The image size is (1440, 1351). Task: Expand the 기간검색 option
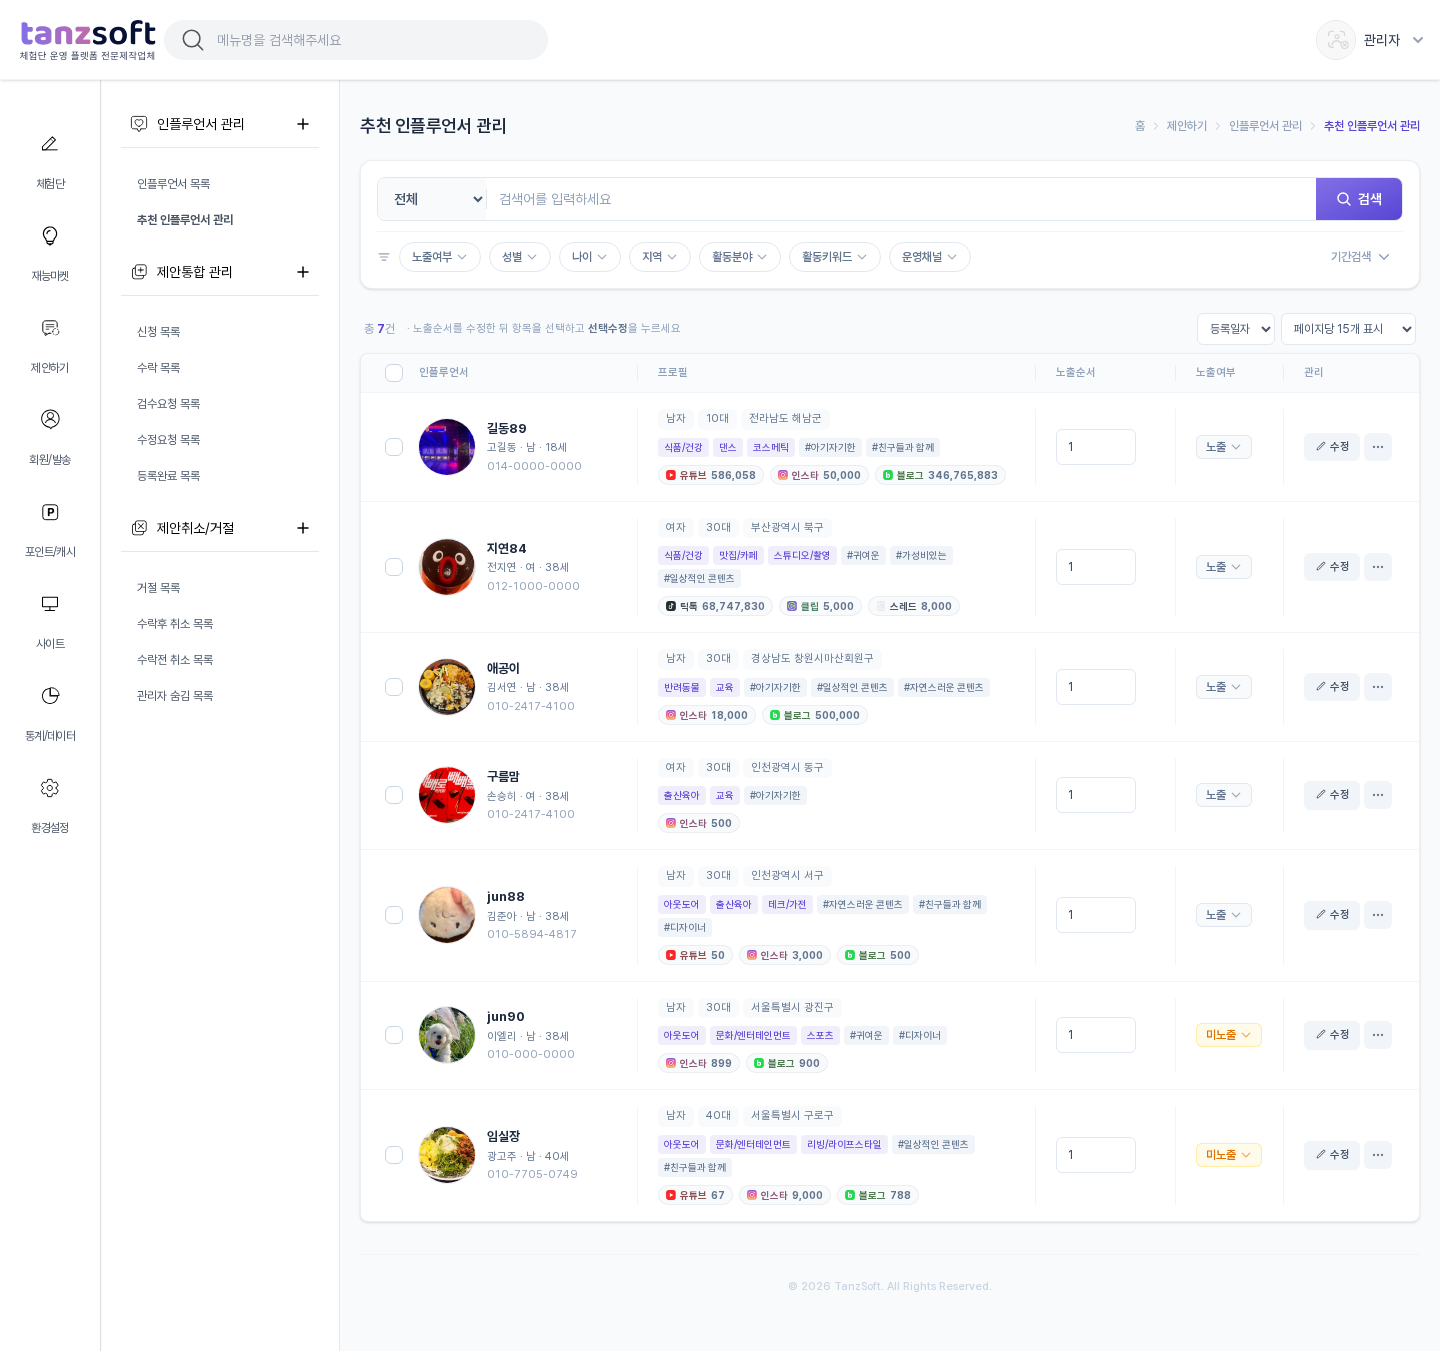pyautogui.click(x=1360, y=257)
